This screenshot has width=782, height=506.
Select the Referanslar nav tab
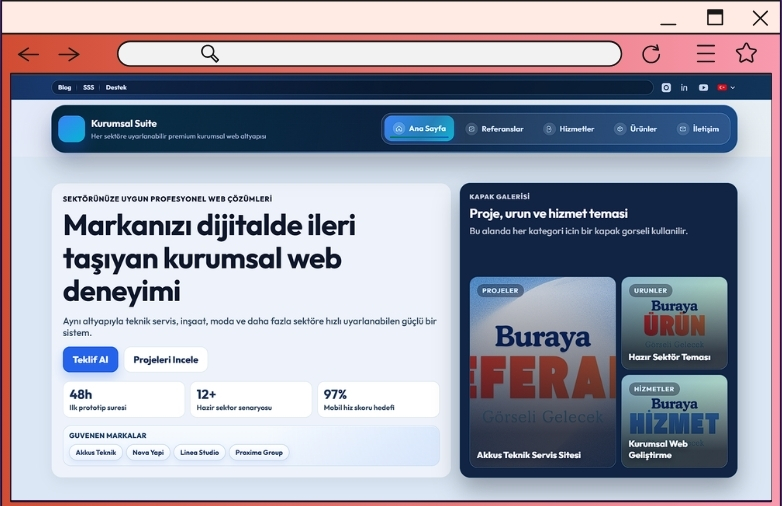[495, 129]
